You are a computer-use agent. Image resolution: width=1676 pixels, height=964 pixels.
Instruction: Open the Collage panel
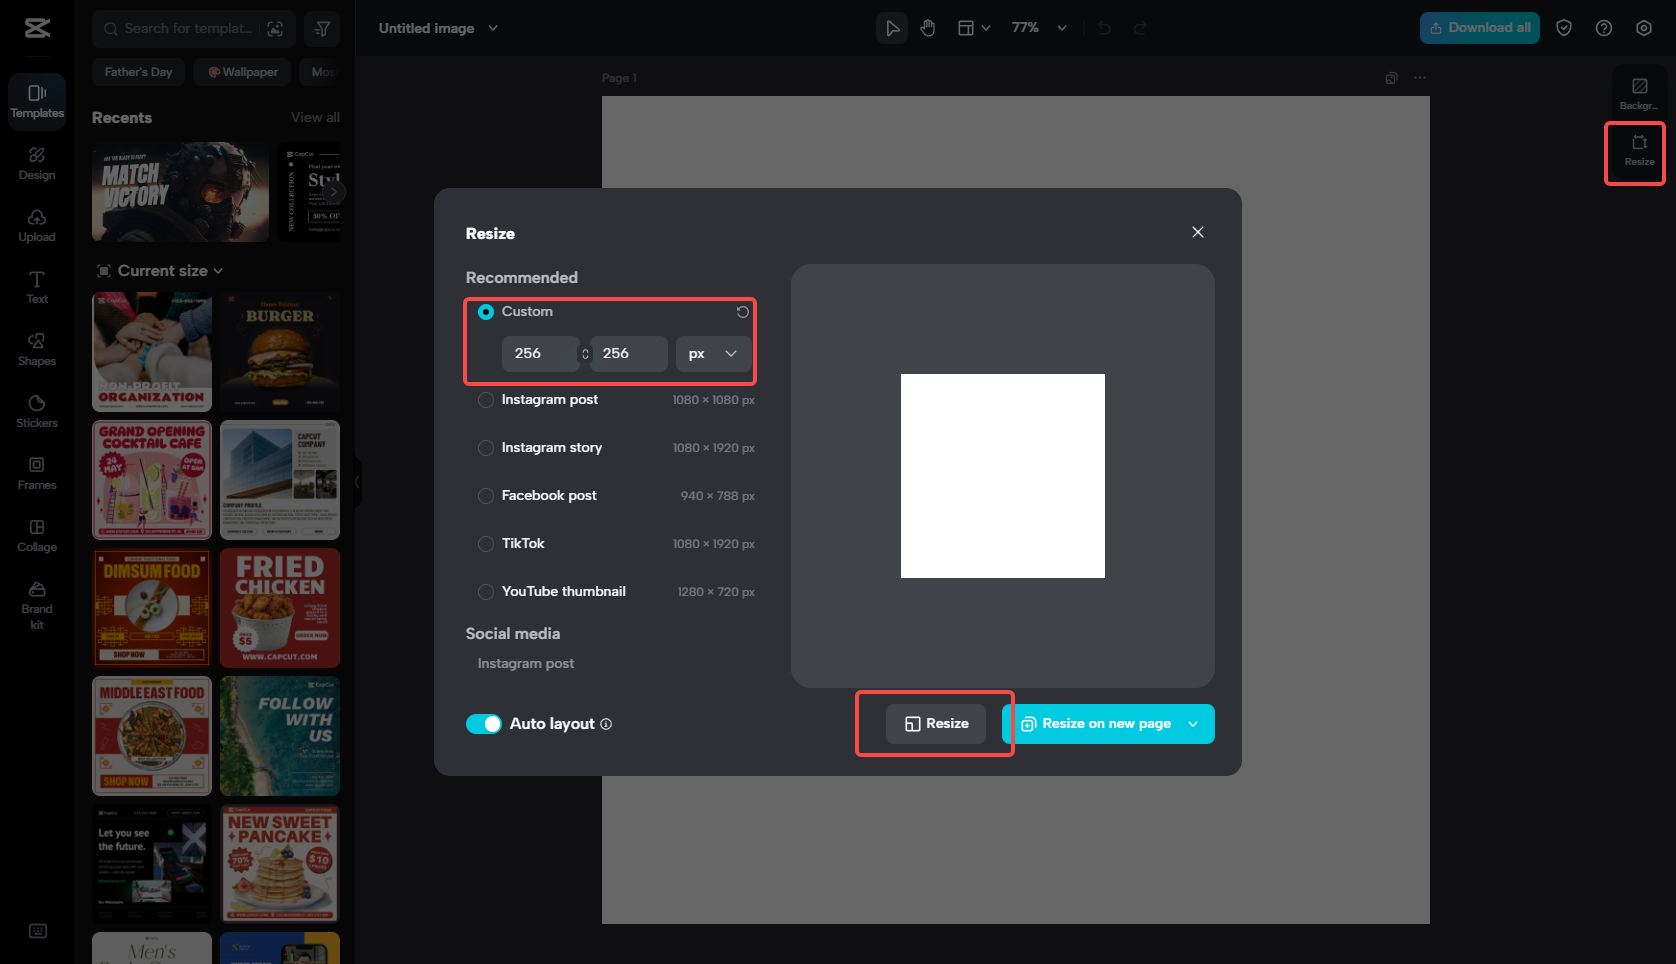[37, 534]
